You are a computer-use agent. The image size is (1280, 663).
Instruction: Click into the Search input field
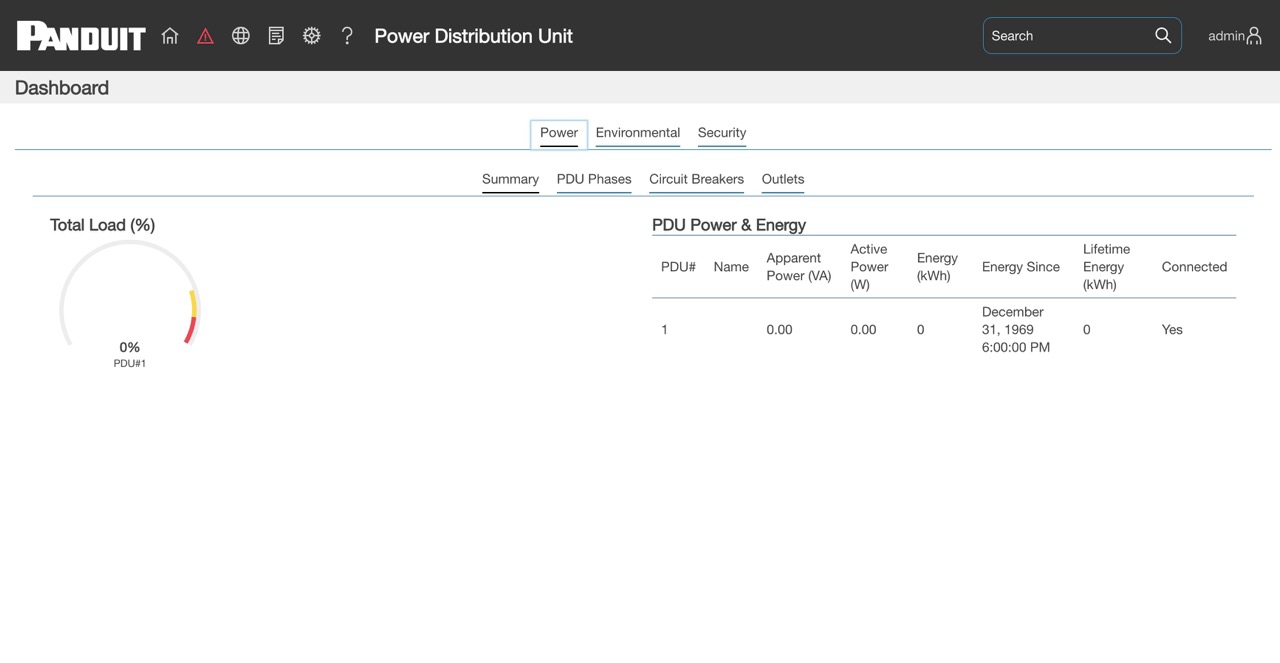click(x=1068, y=36)
